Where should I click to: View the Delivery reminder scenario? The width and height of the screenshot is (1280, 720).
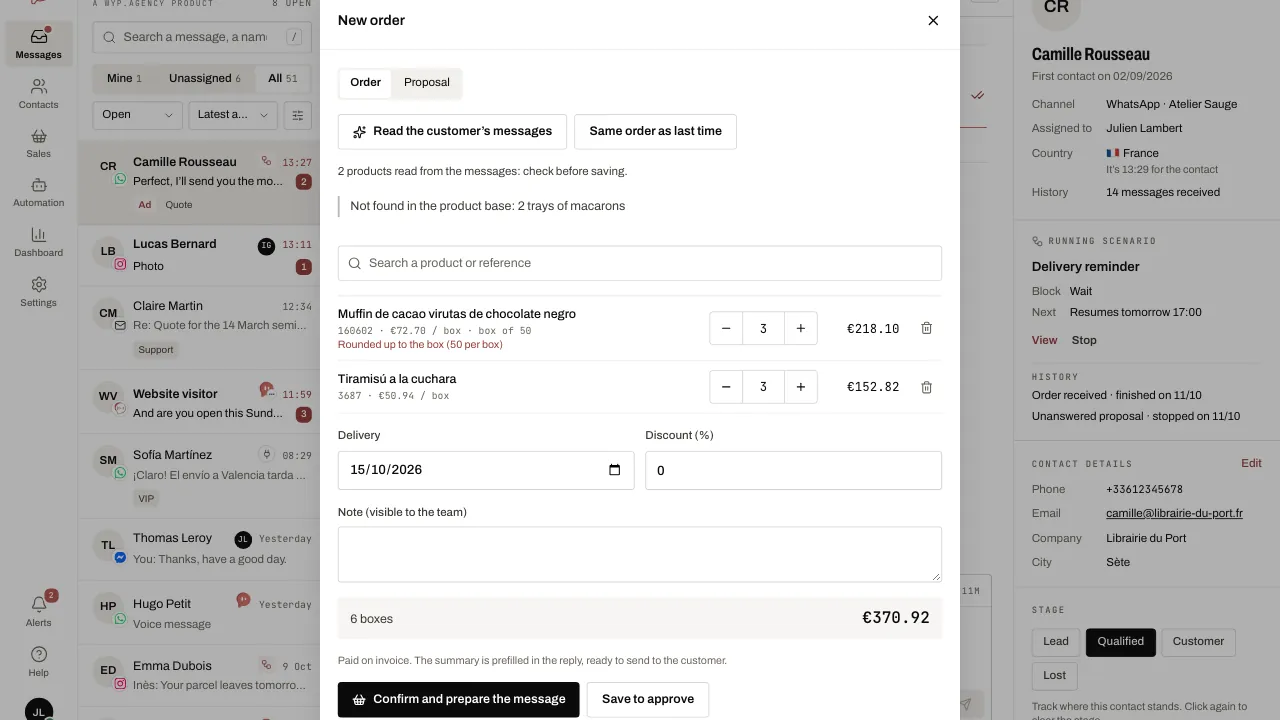coord(1044,340)
